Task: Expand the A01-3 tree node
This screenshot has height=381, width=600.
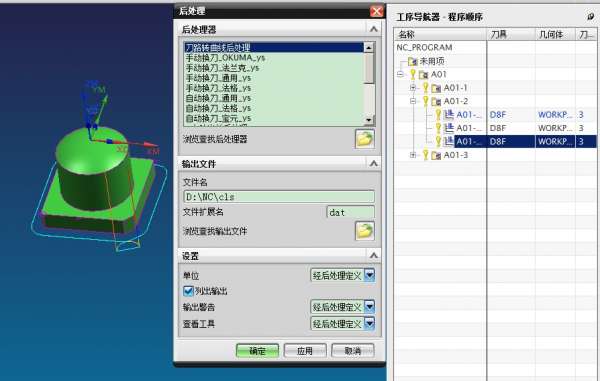Action: [x=413, y=155]
